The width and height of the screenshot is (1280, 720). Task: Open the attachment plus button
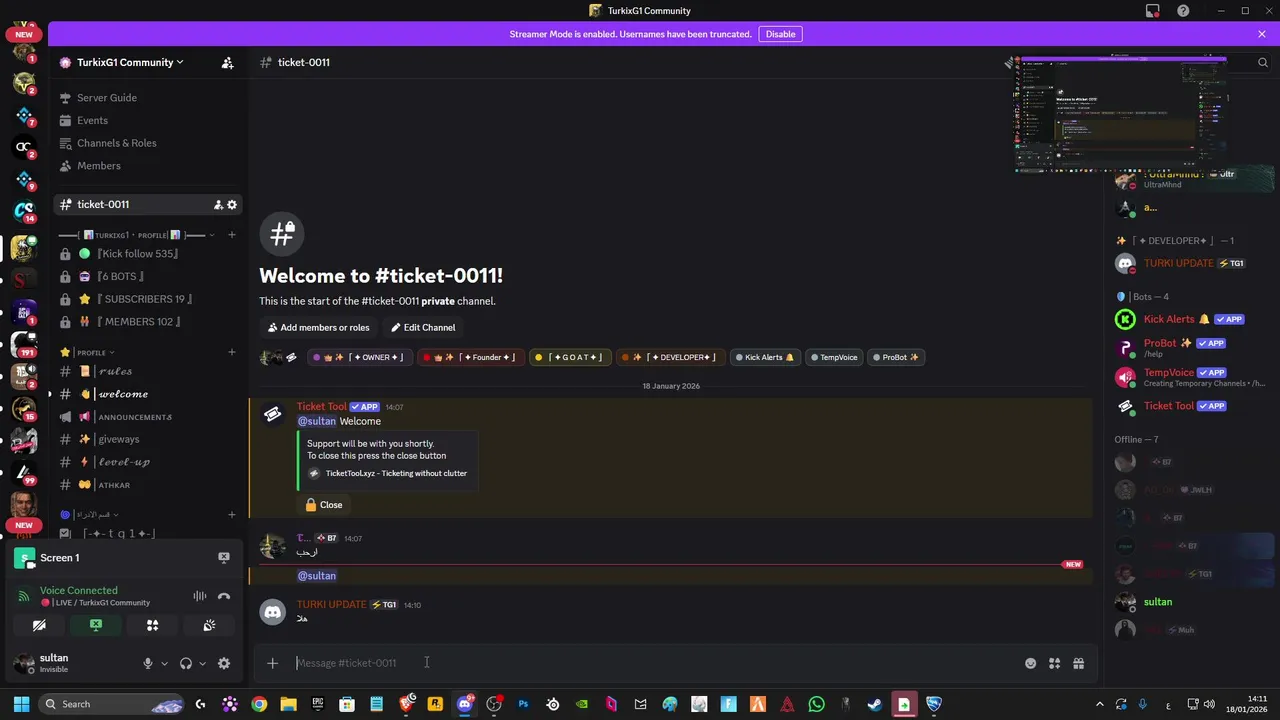[x=272, y=663]
